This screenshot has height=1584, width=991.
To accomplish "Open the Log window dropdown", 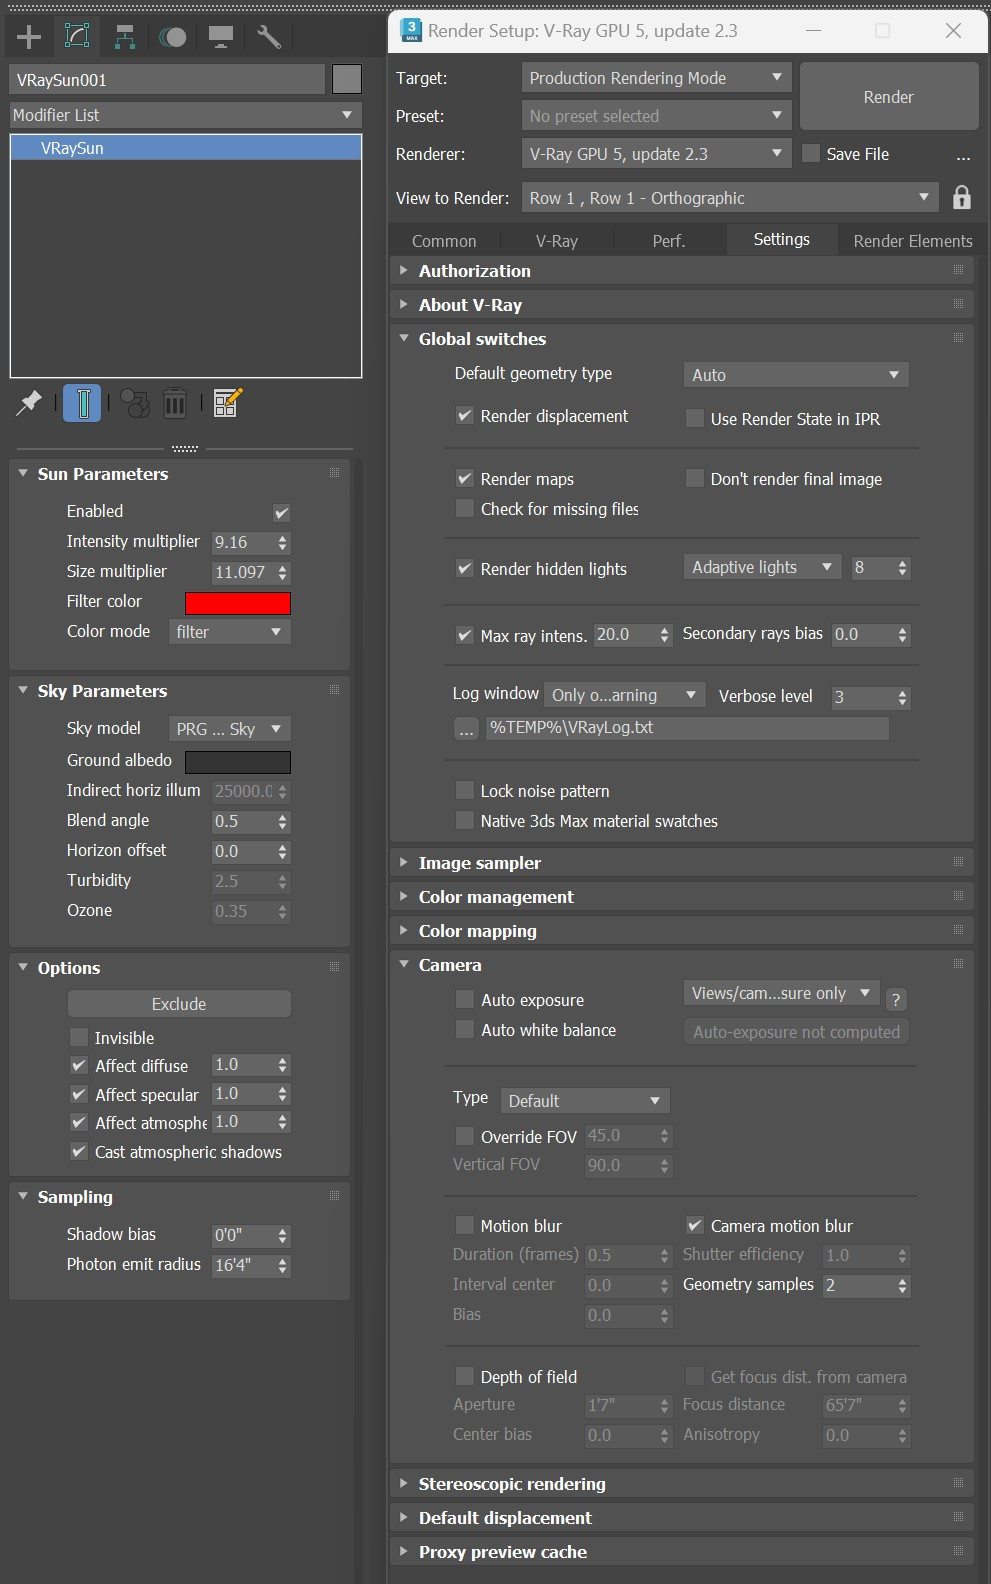I will tap(625, 695).
